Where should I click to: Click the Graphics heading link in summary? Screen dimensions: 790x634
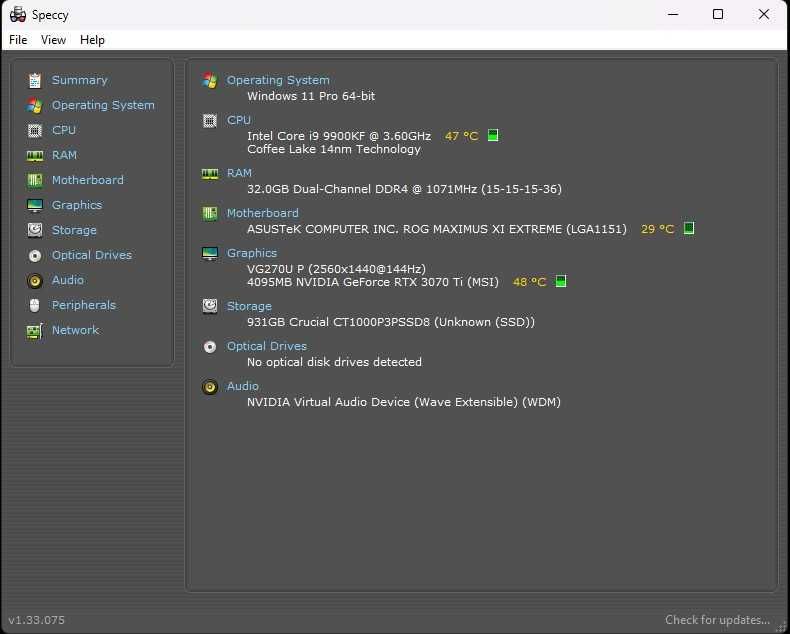coord(252,253)
